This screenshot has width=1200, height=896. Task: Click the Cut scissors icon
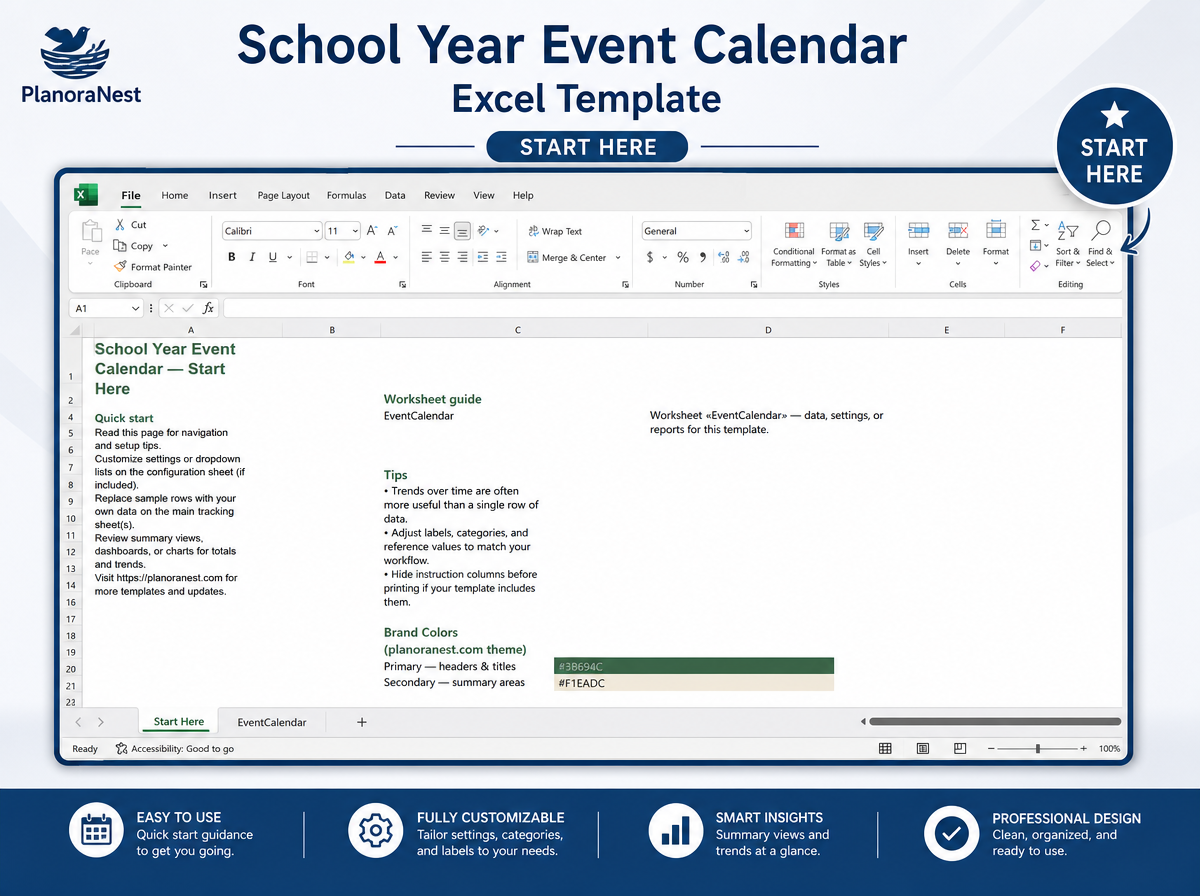pyautogui.click(x=120, y=225)
